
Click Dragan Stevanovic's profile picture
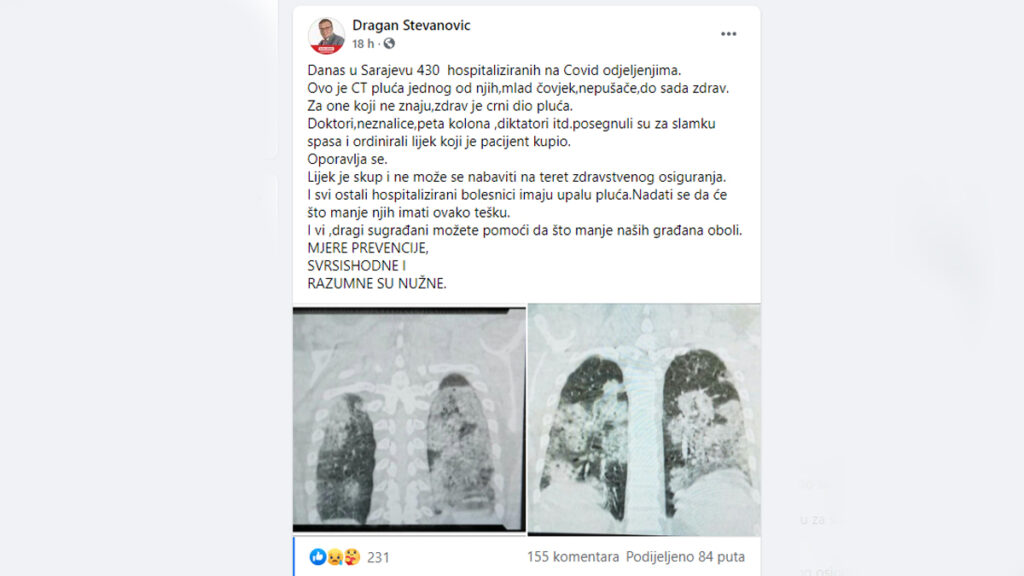coord(327,35)
